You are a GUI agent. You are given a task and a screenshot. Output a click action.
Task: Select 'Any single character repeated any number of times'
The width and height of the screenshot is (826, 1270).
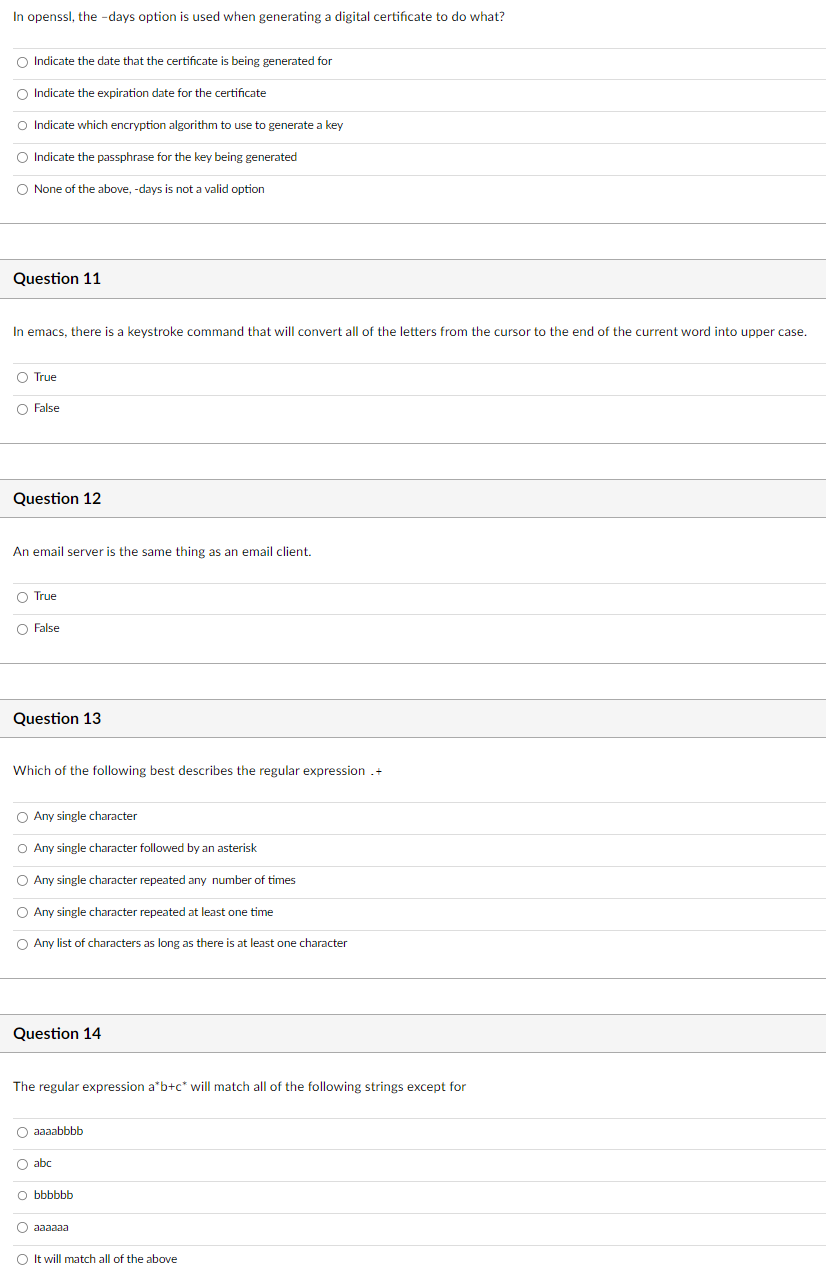(22, 880)
